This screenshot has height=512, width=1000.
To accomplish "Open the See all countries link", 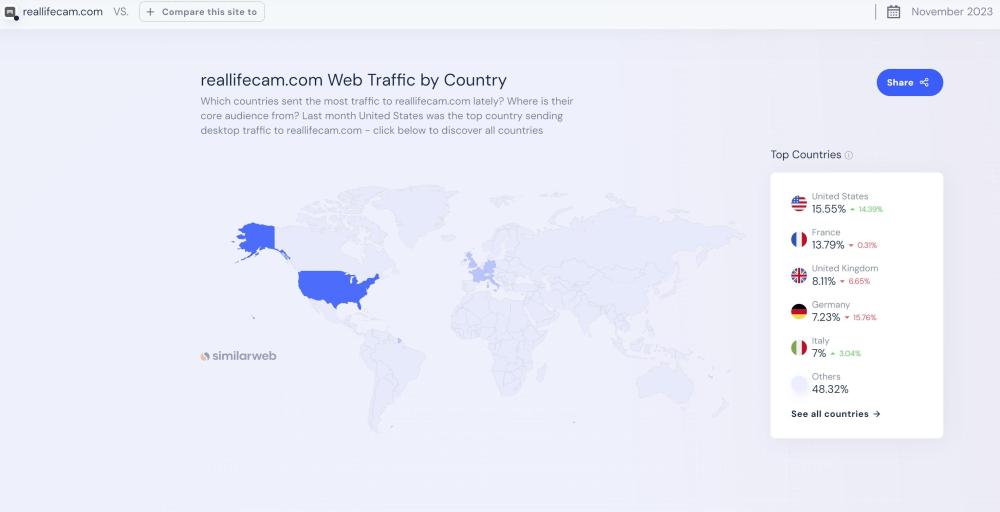I will (835, 414).
